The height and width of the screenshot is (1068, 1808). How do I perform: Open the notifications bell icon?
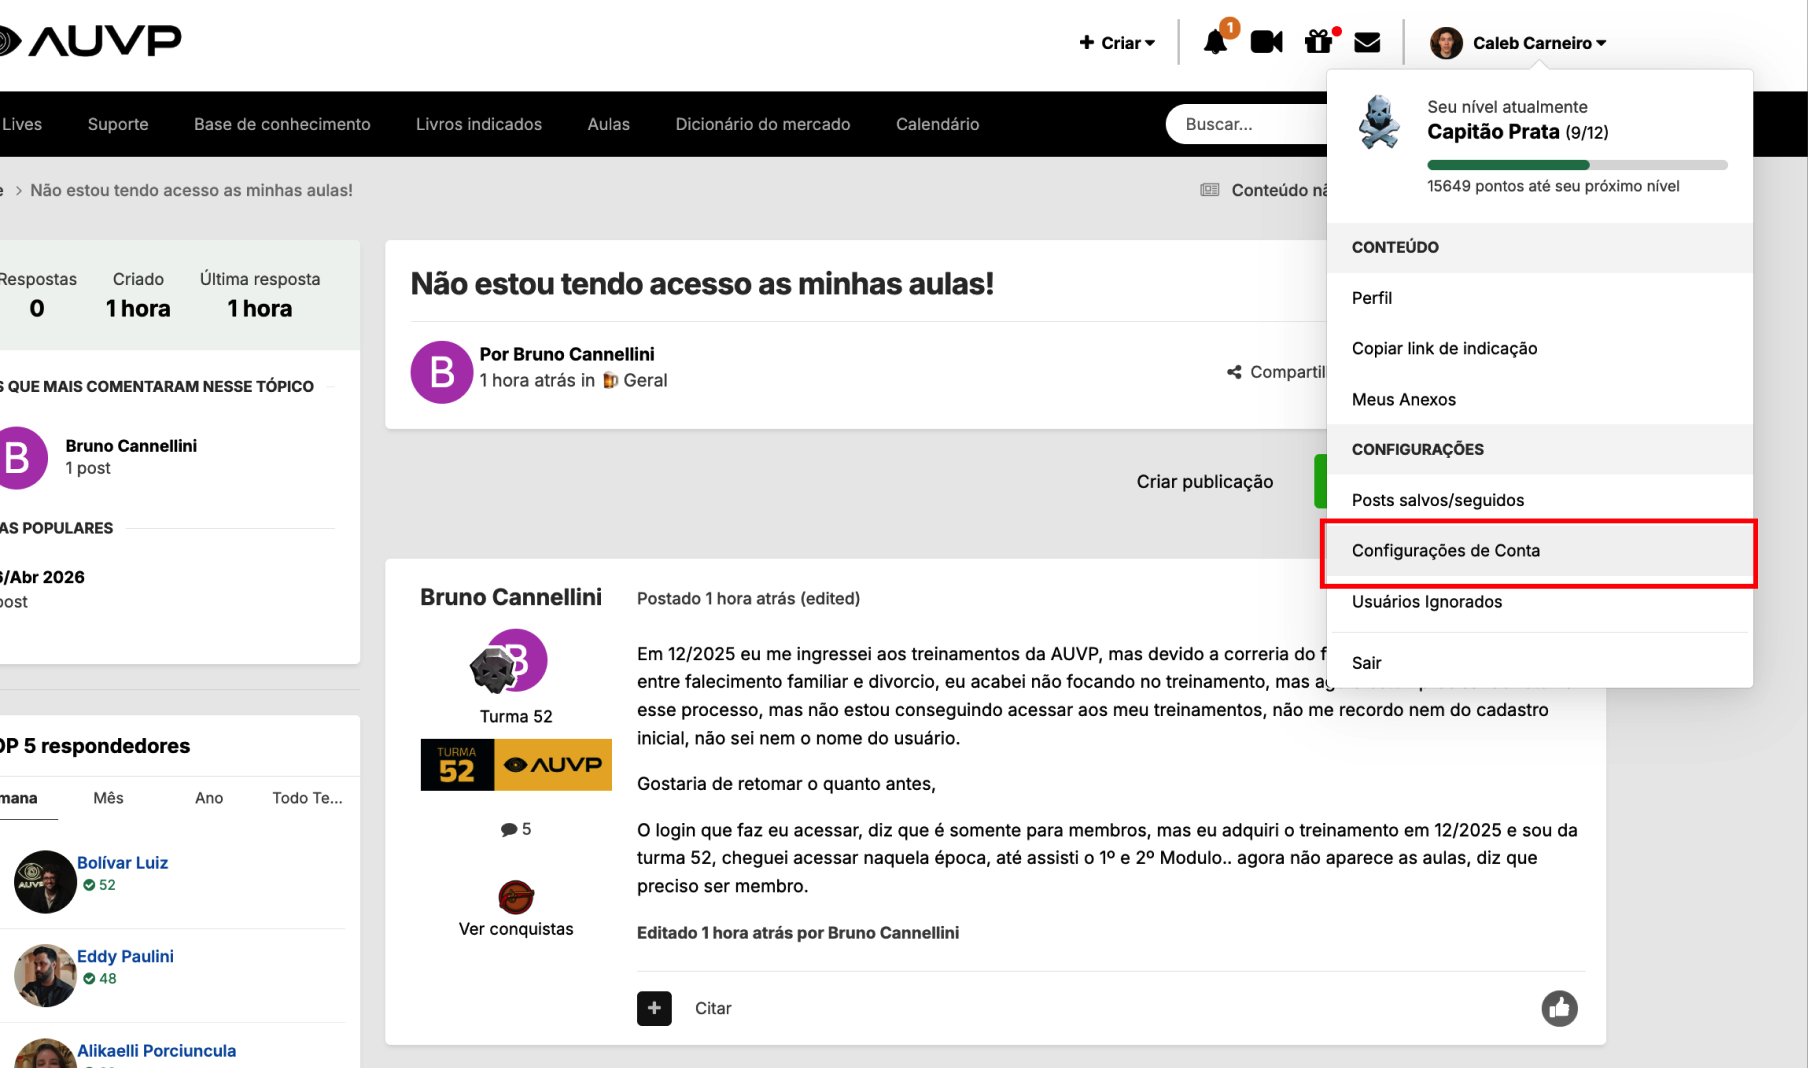pos(1215,42)
